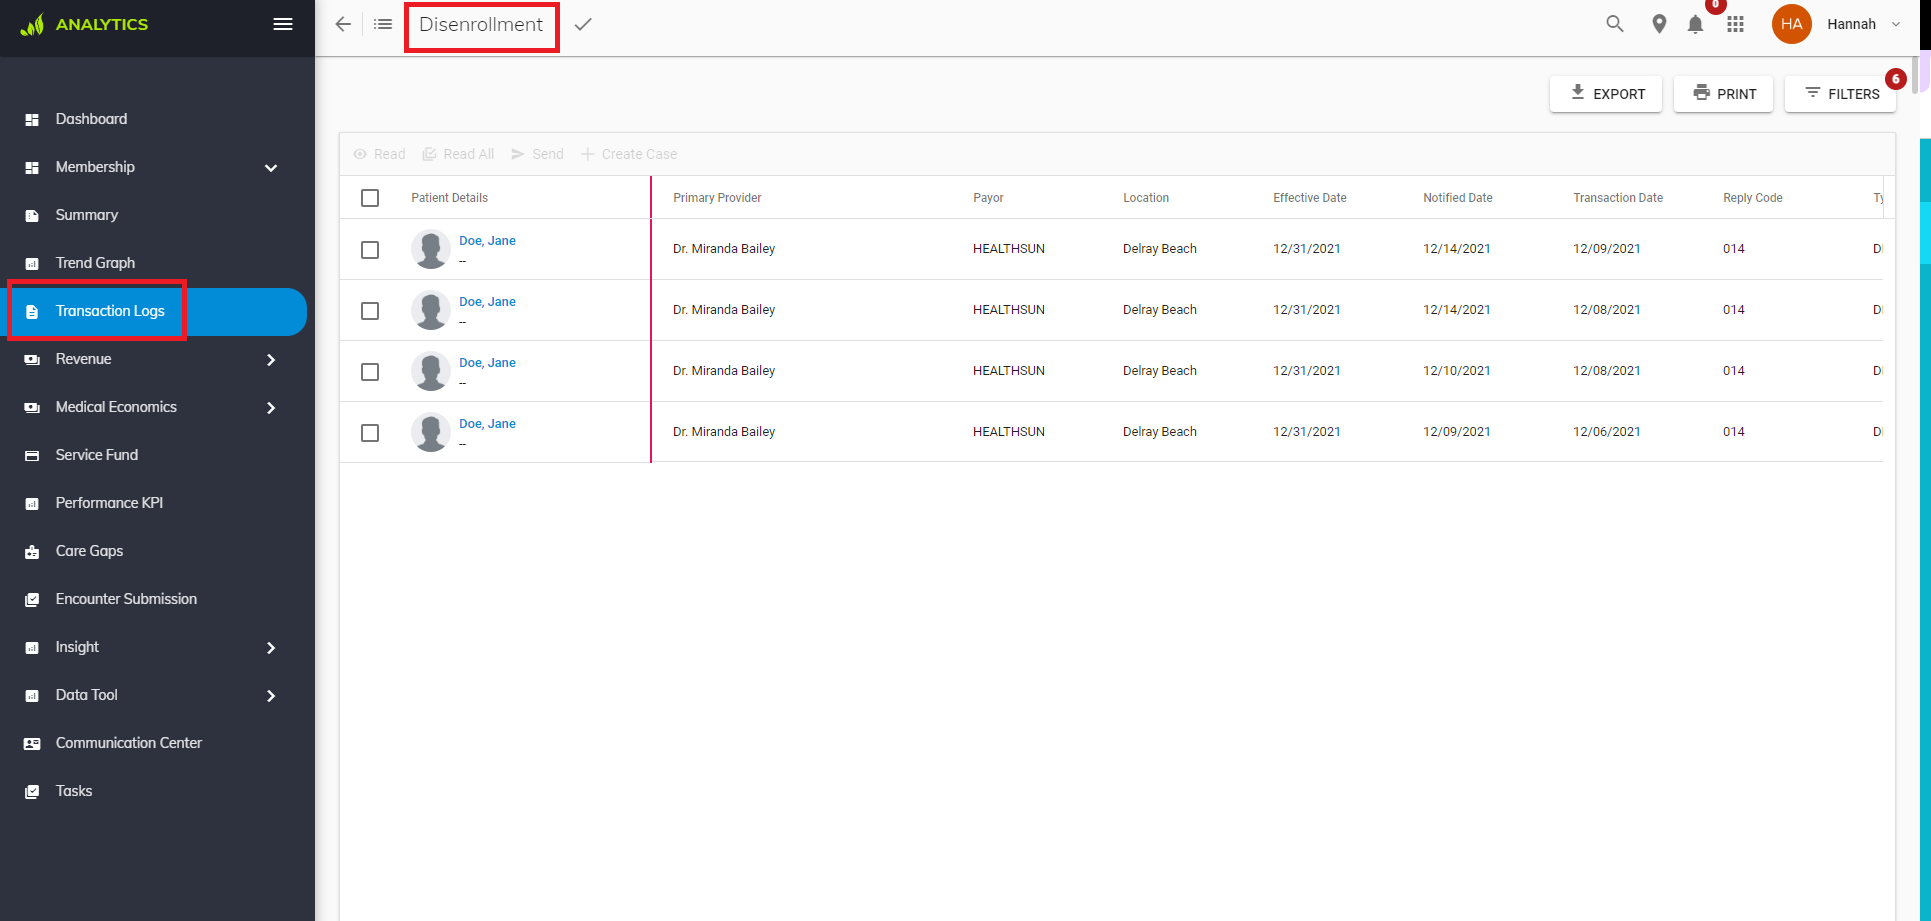1931x921 pixels.
Task: Expand the Membership menu chevron
Action: tap(271, 168)
